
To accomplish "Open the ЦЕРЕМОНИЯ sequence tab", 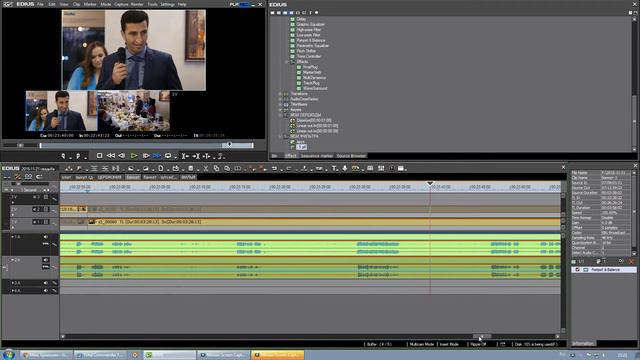I will [110, 177].
